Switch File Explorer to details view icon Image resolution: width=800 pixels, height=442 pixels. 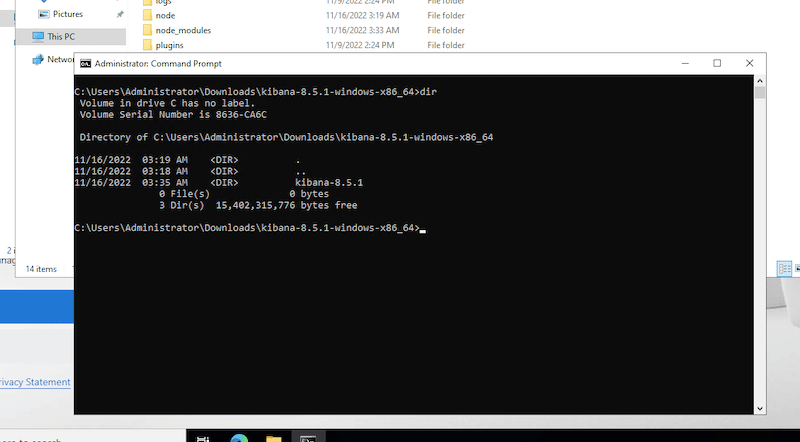coord(784,268)
